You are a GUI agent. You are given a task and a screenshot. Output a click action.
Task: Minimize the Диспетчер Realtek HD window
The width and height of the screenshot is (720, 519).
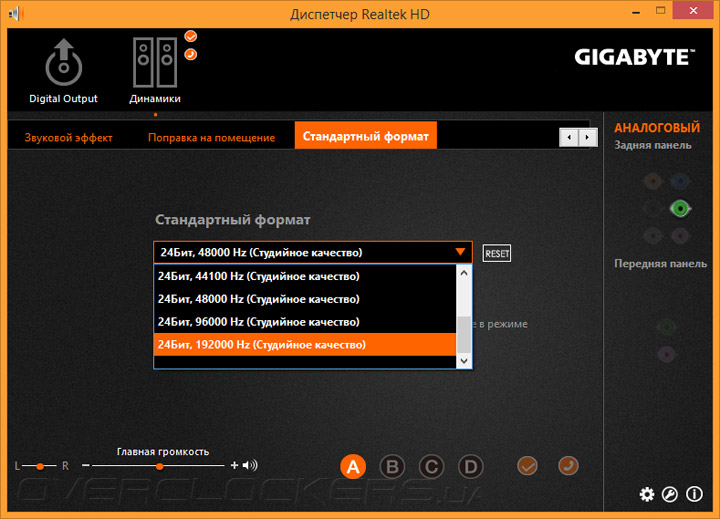[x=636, y=12]
